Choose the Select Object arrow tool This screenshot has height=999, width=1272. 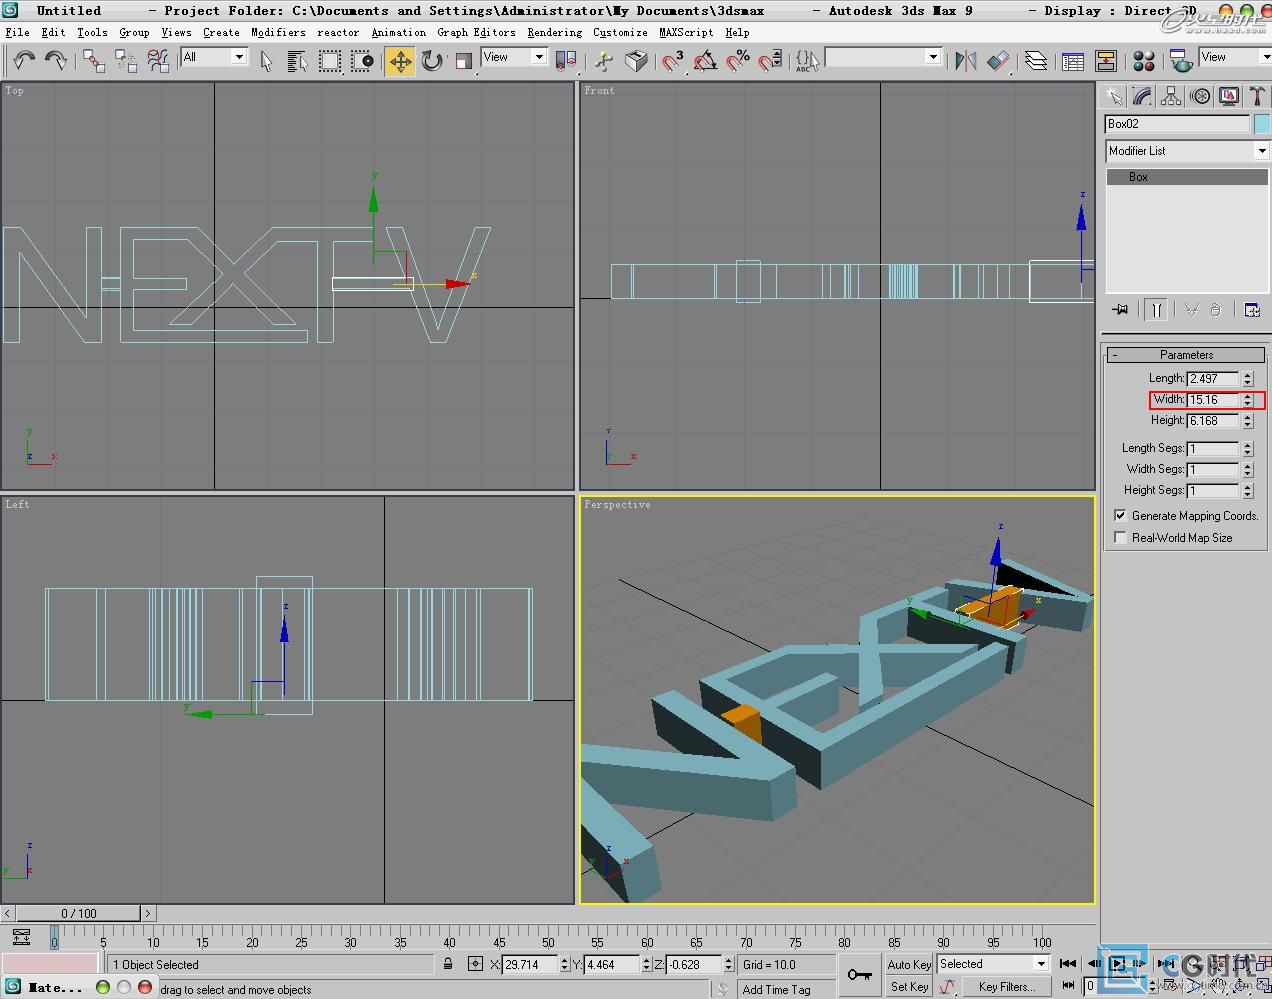coord(266,61)
